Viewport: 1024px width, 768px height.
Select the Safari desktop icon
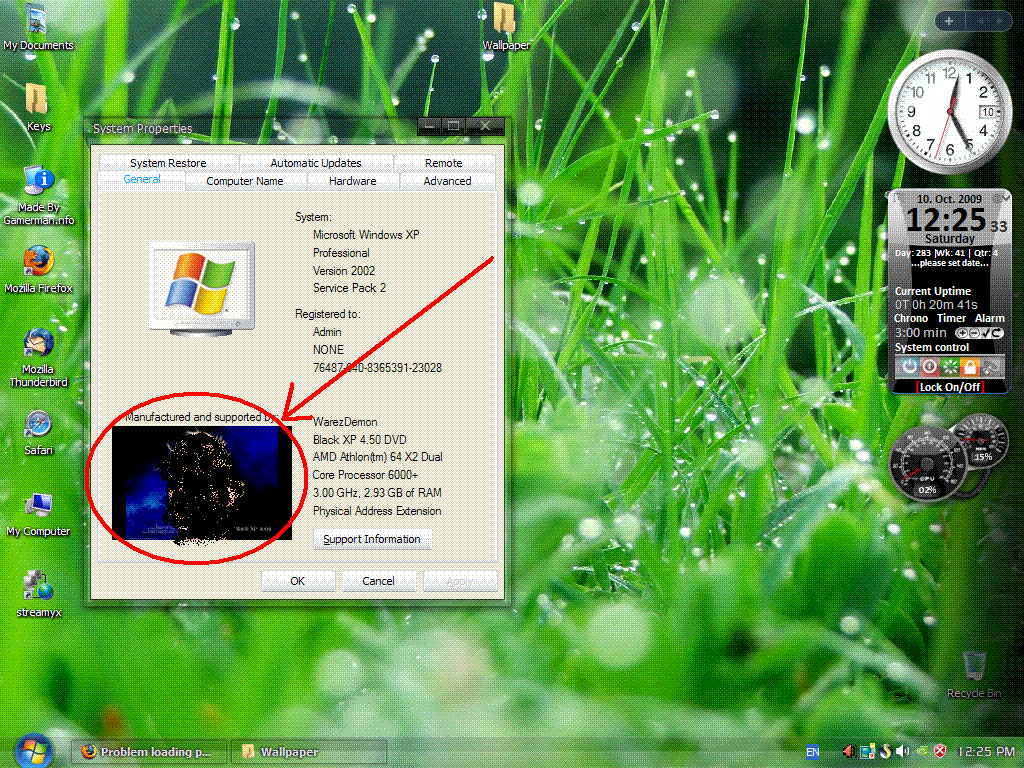38,431
